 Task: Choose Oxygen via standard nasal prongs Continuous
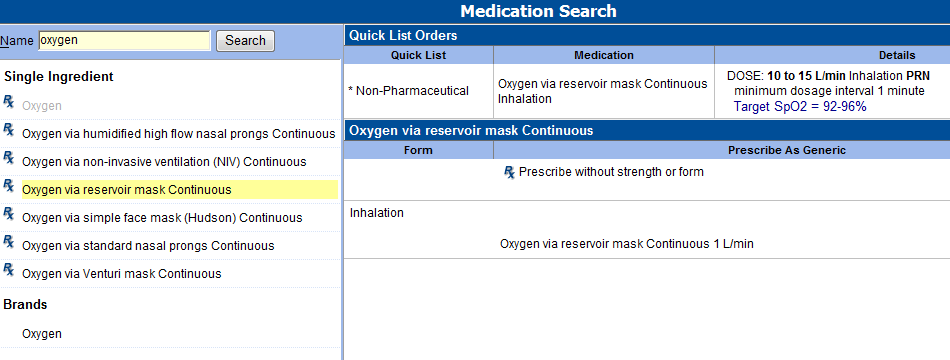148,245
